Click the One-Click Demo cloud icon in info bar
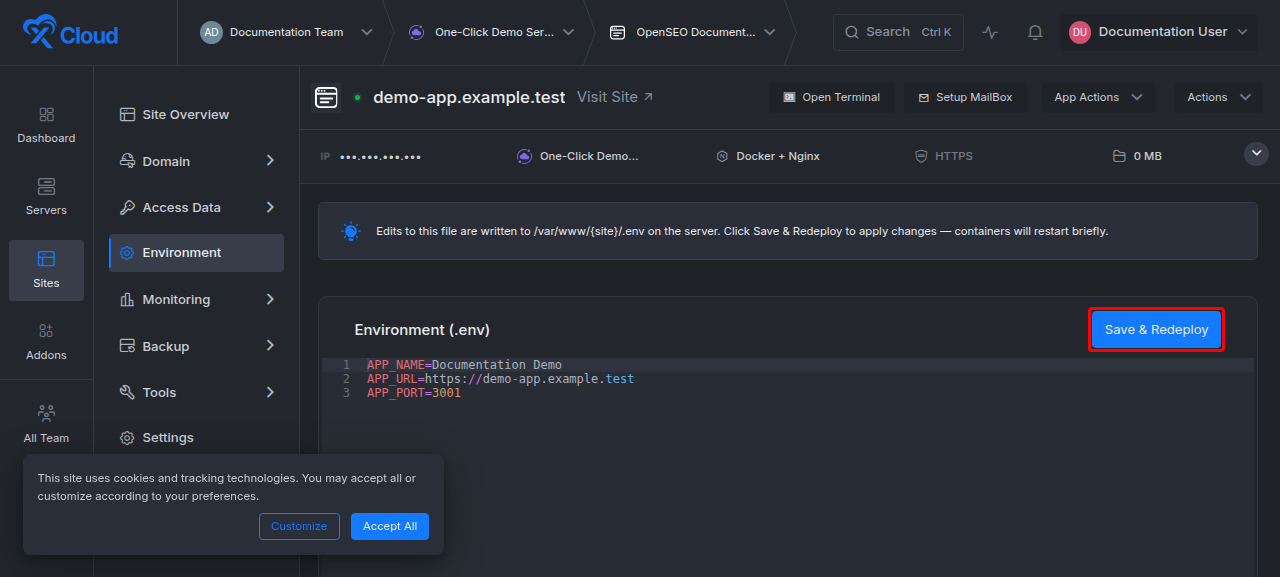This screenshot has width=1280, height=577. (524, 156)
